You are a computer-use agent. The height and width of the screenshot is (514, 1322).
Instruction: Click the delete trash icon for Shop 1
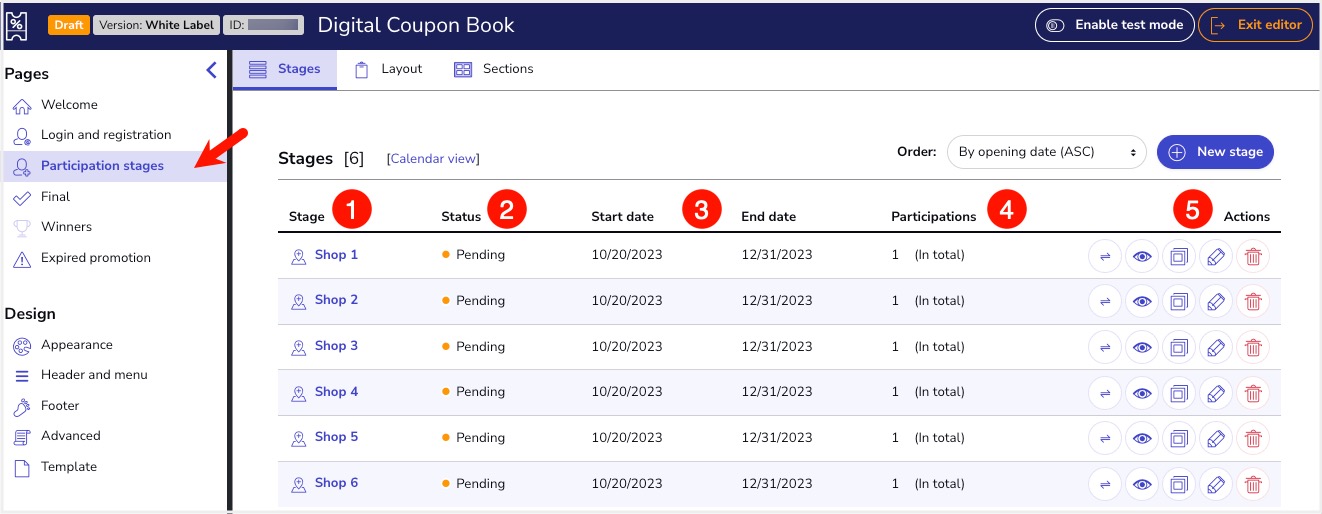[x=1252, y=256]
